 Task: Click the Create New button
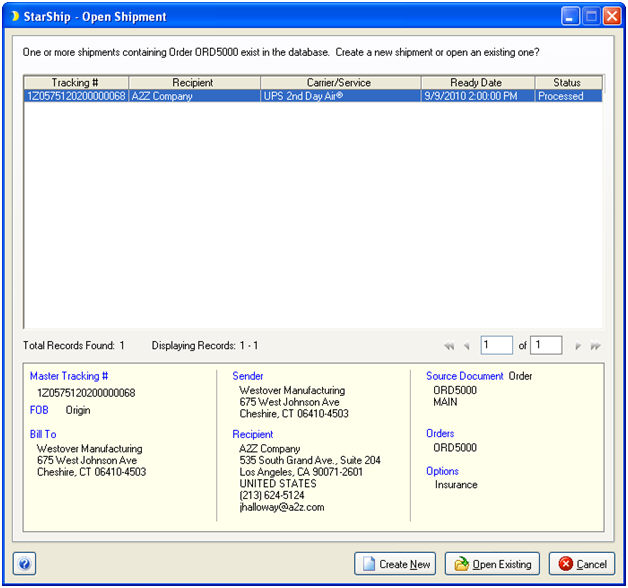pos(395,564)
